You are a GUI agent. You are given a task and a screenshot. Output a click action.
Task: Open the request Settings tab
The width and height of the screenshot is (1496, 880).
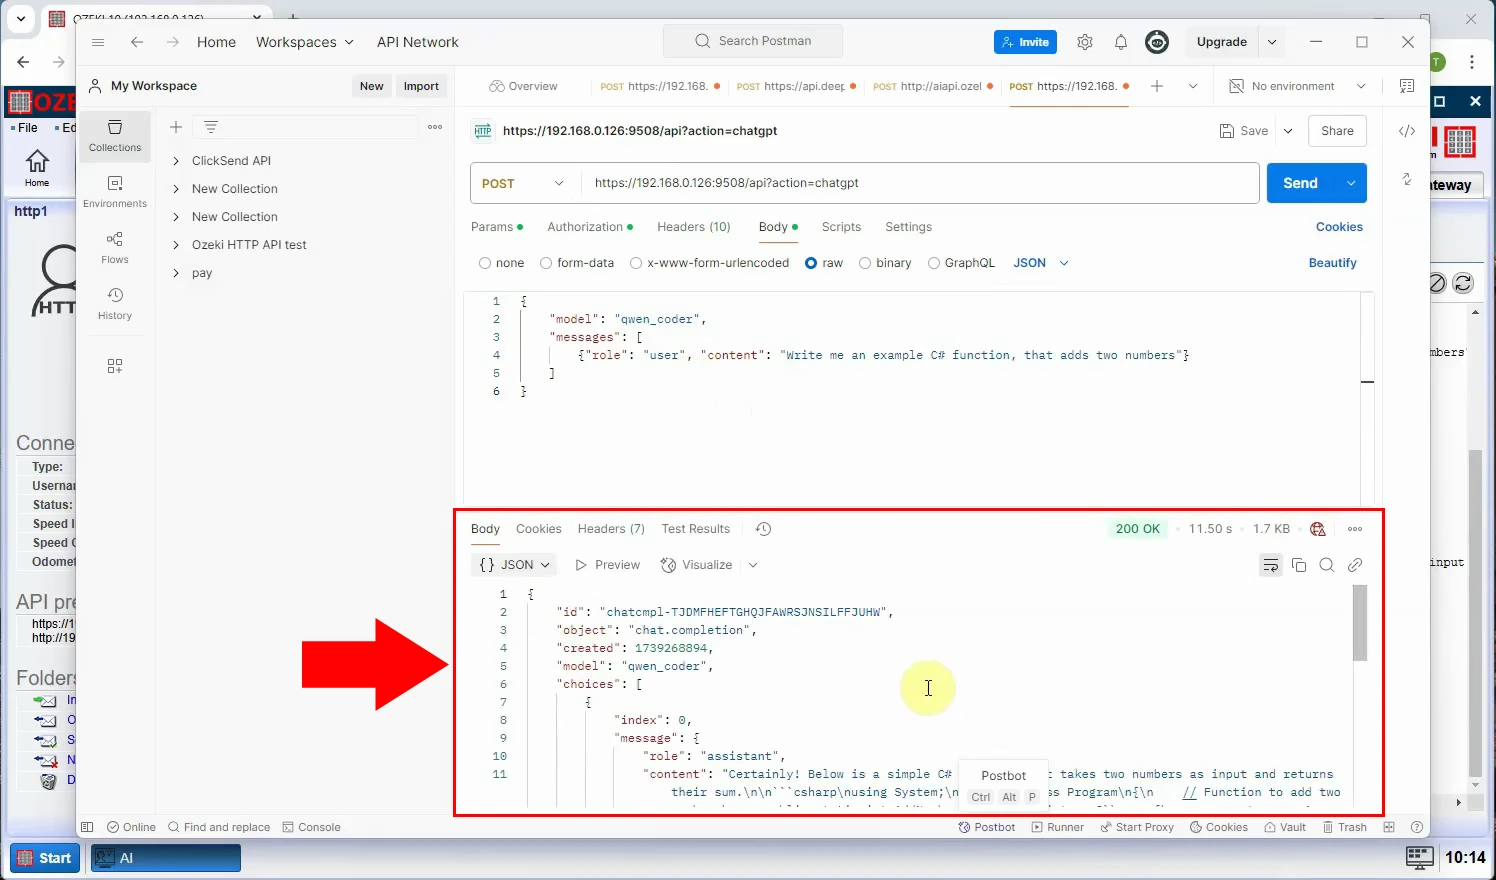click(x=908, y=227)
